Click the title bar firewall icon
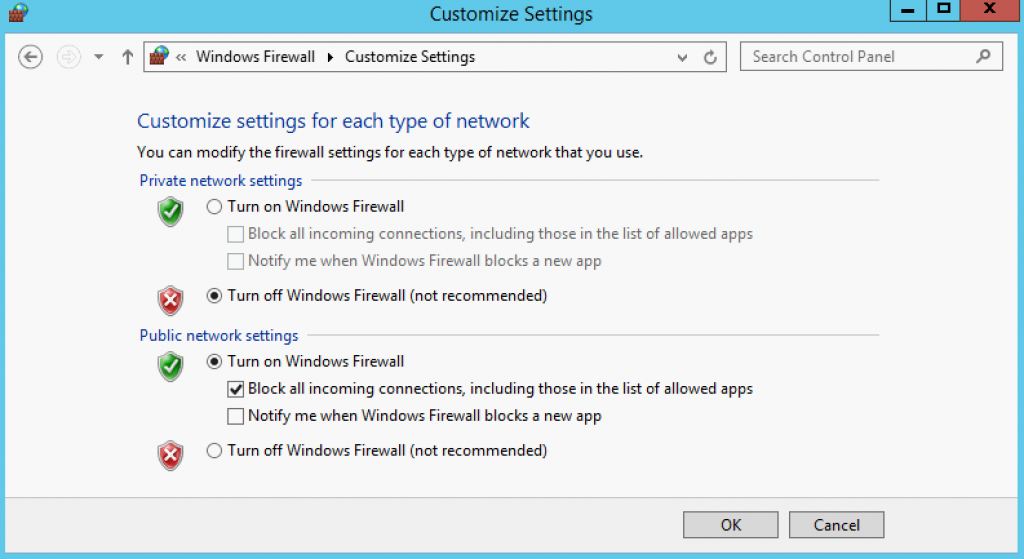1024x559 pixels. (18, 12)
